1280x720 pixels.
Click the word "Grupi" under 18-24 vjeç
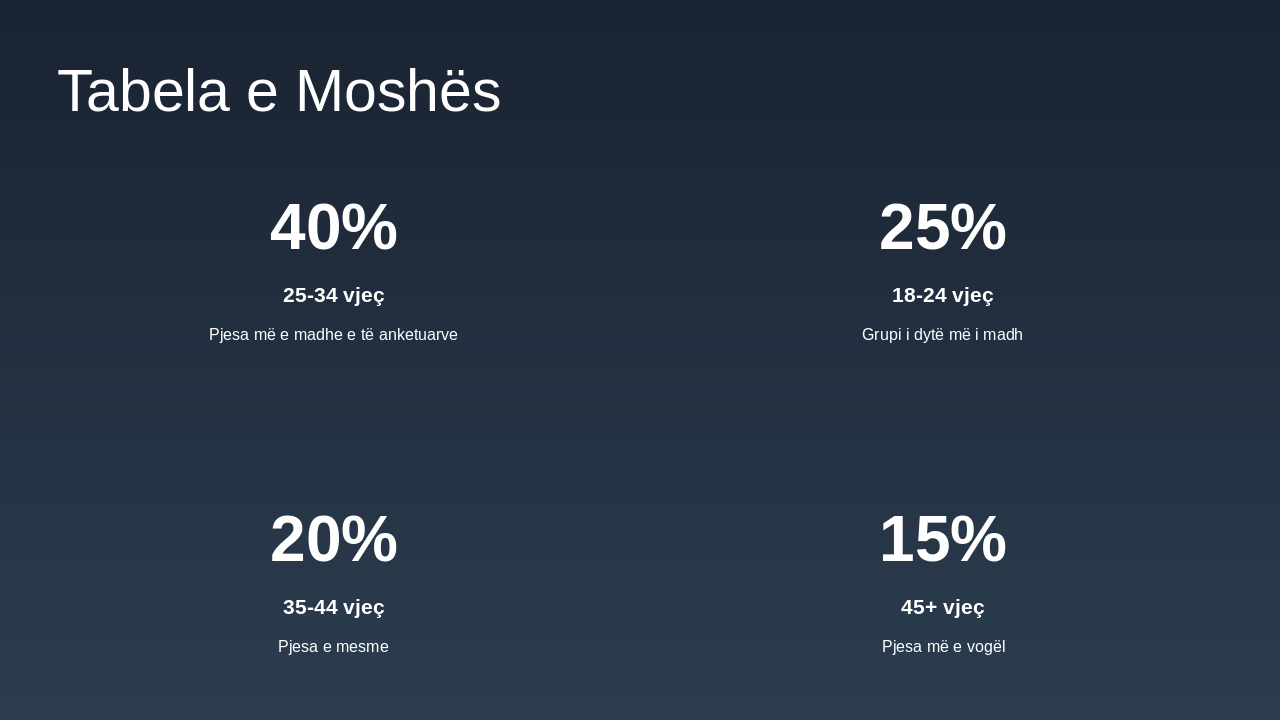(882, 335)
